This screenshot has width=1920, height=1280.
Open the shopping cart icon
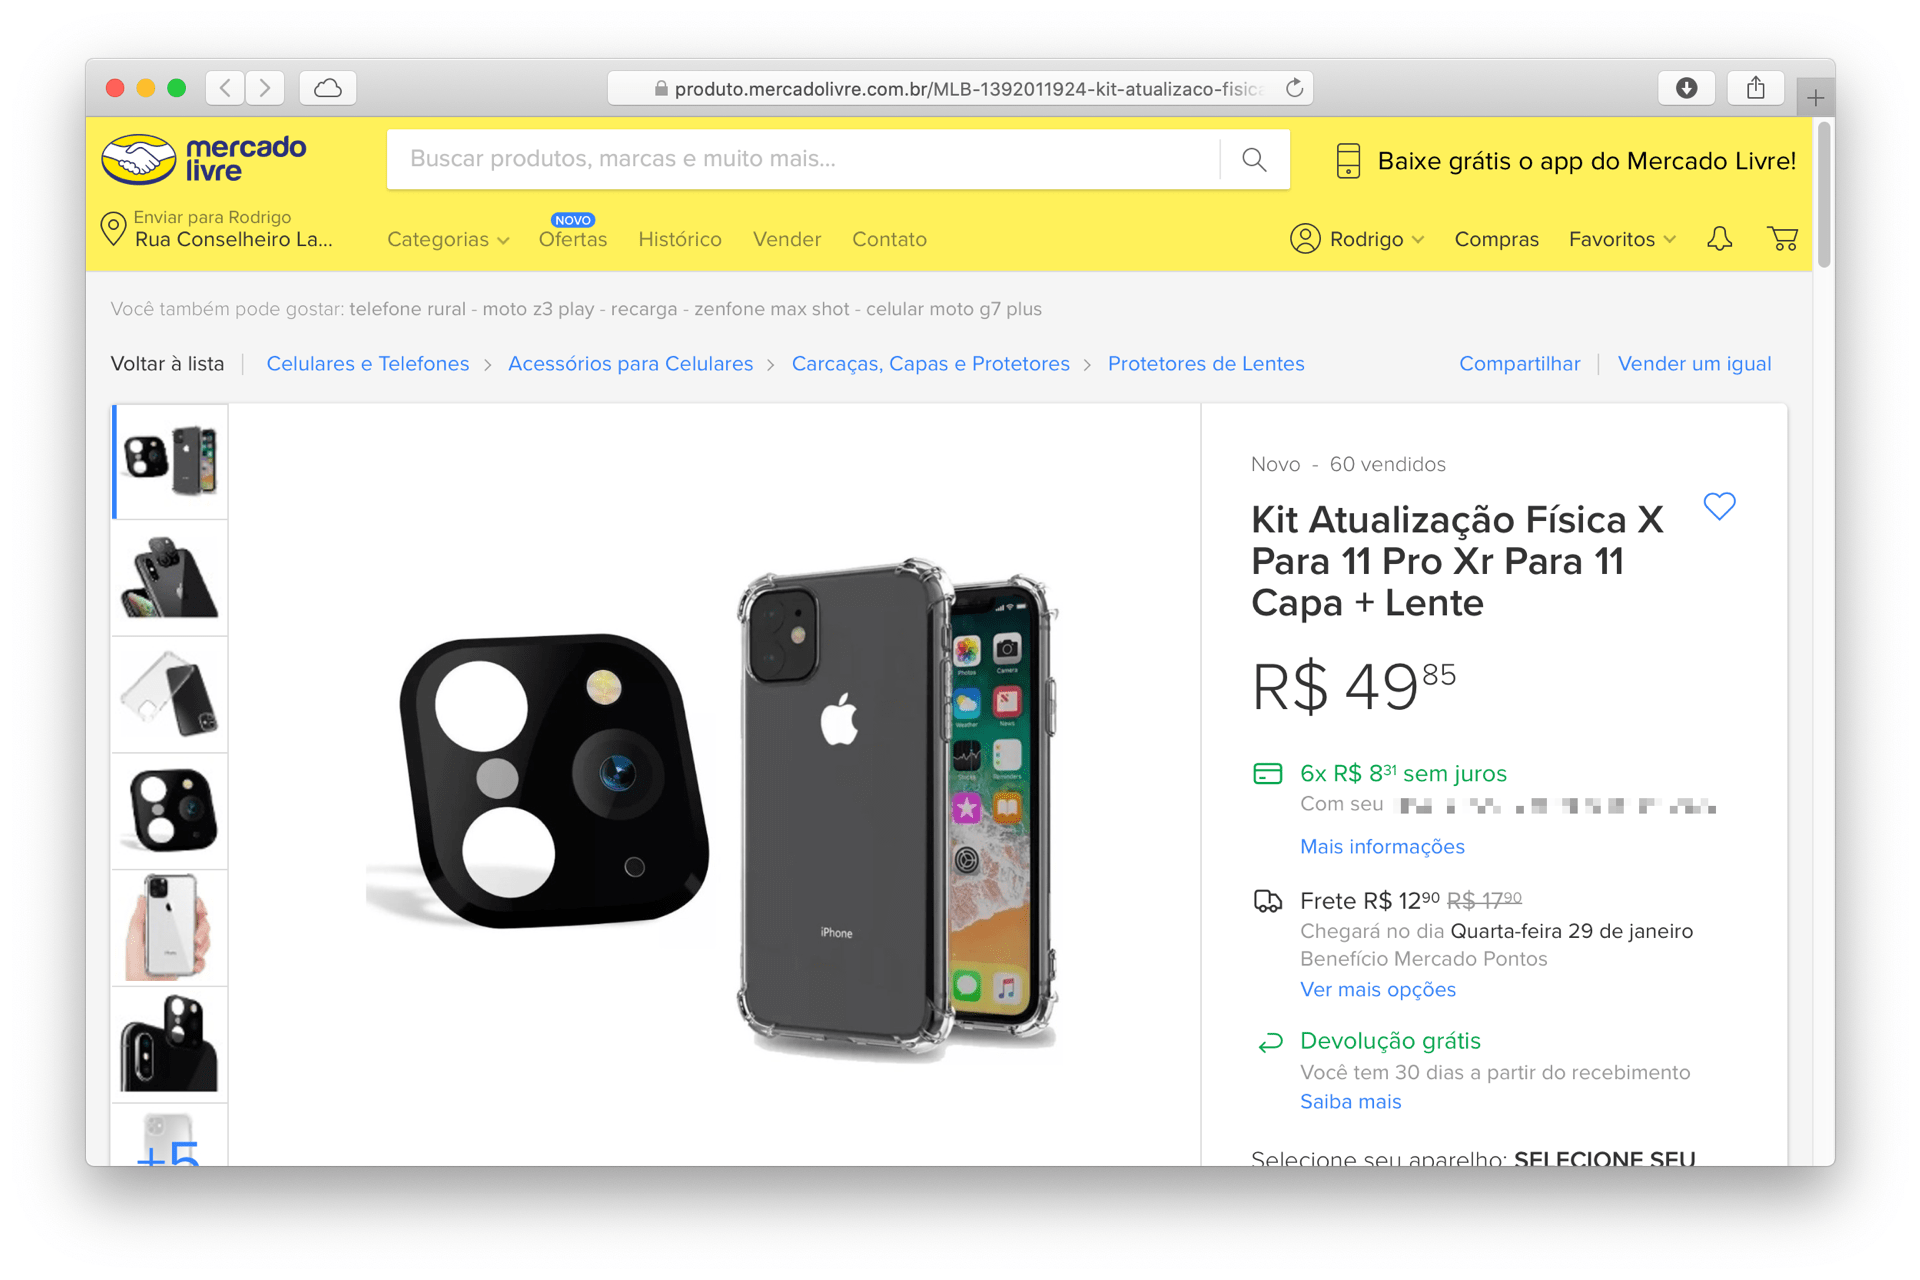[x=1783, y=239]
